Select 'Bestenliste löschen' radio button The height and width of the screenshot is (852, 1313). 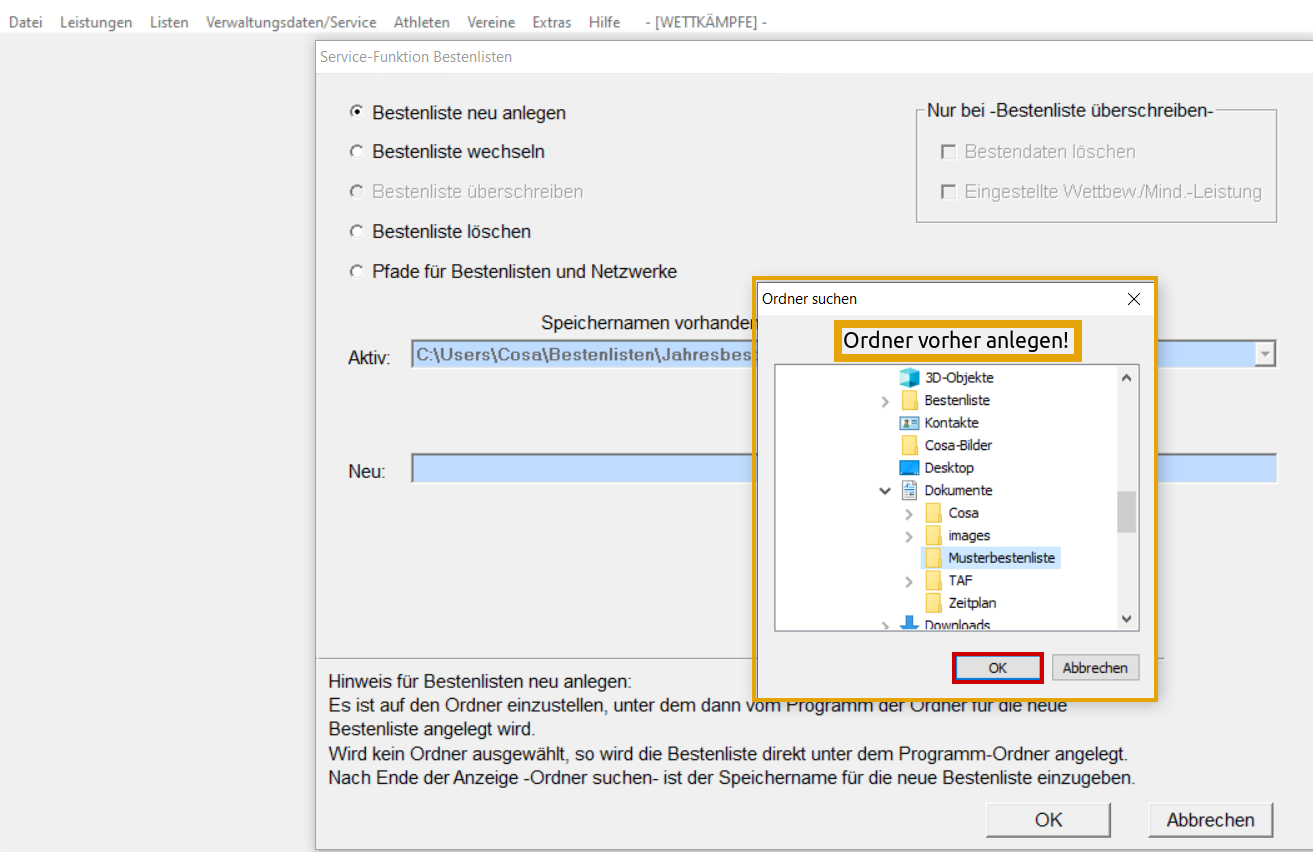(356, 231)
